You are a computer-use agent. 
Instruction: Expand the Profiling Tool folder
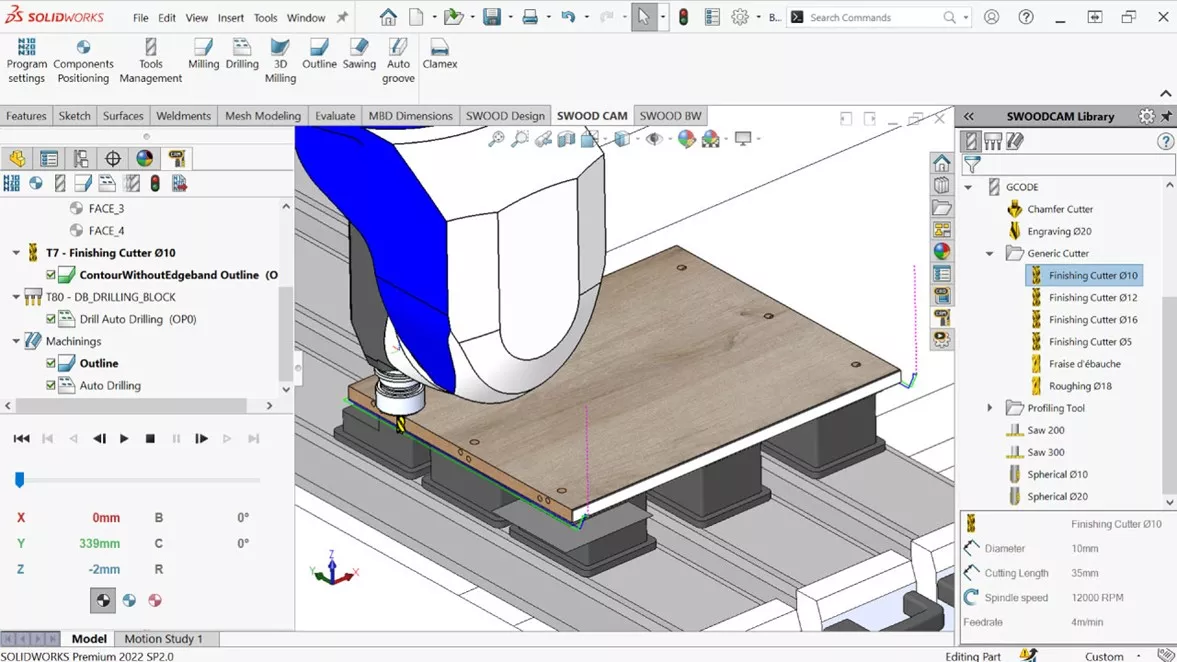pyautogui.click(x=990, y=408)
